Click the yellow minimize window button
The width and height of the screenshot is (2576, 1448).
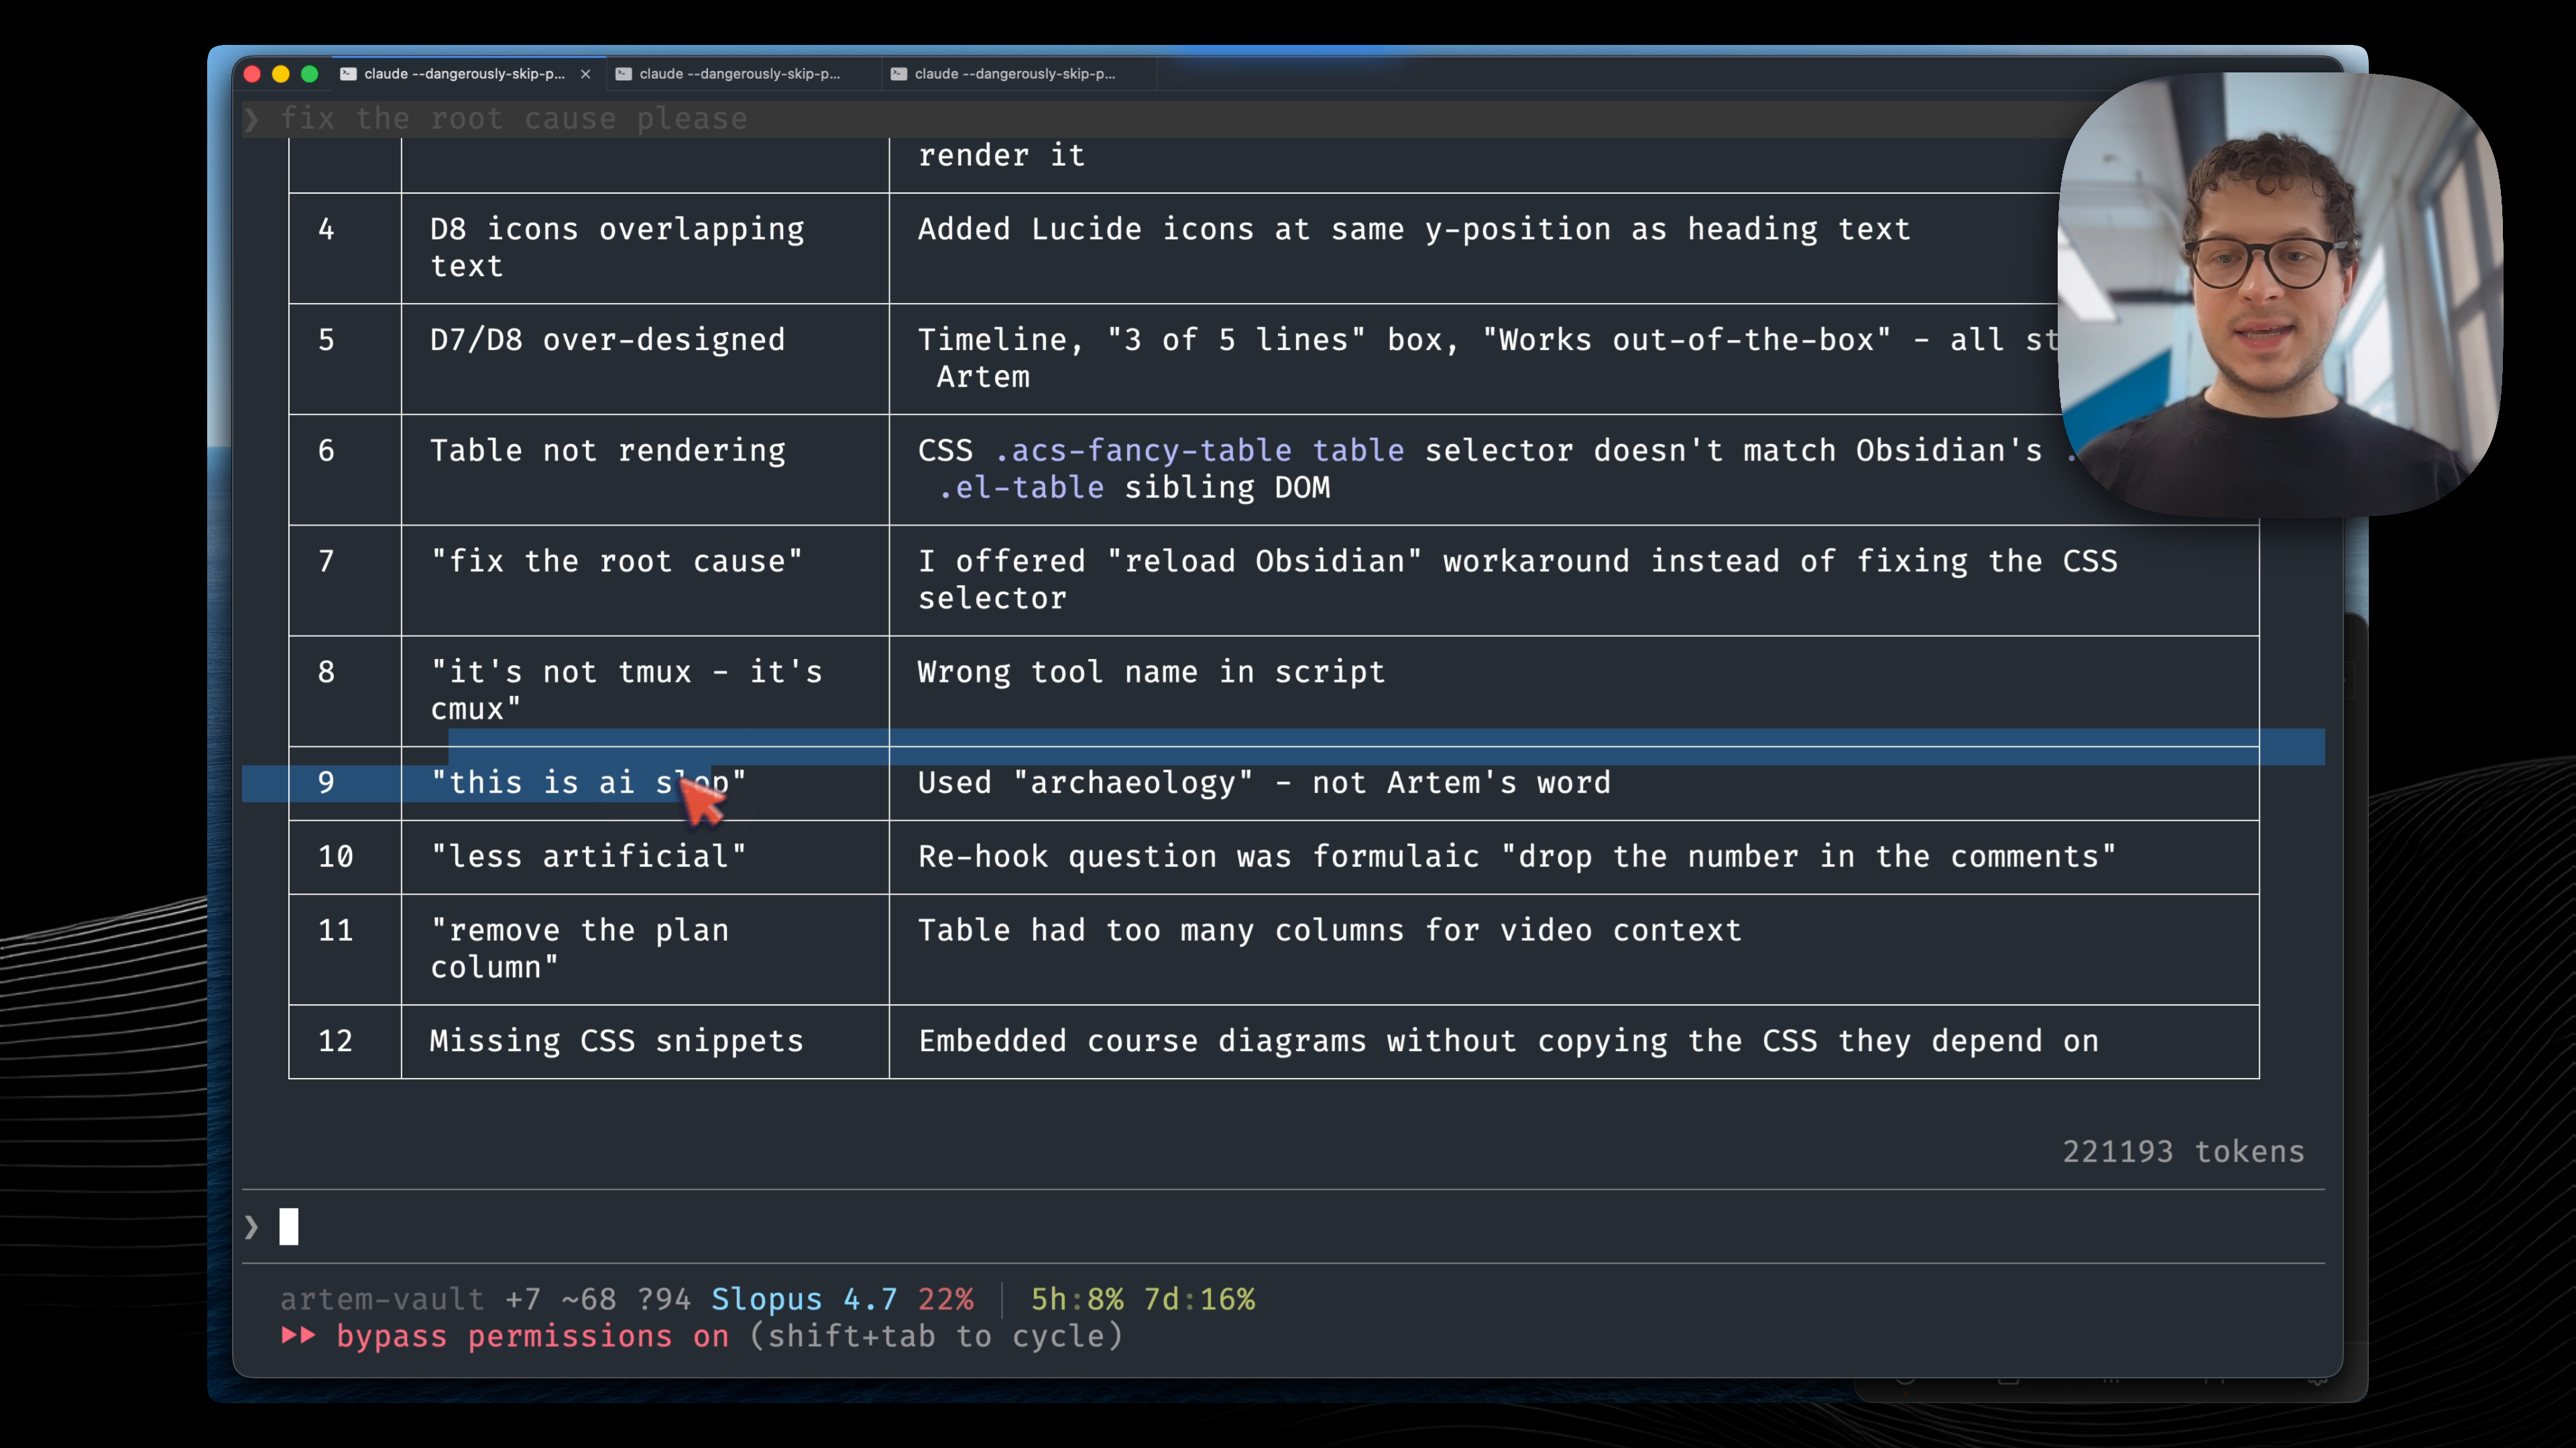281,74
